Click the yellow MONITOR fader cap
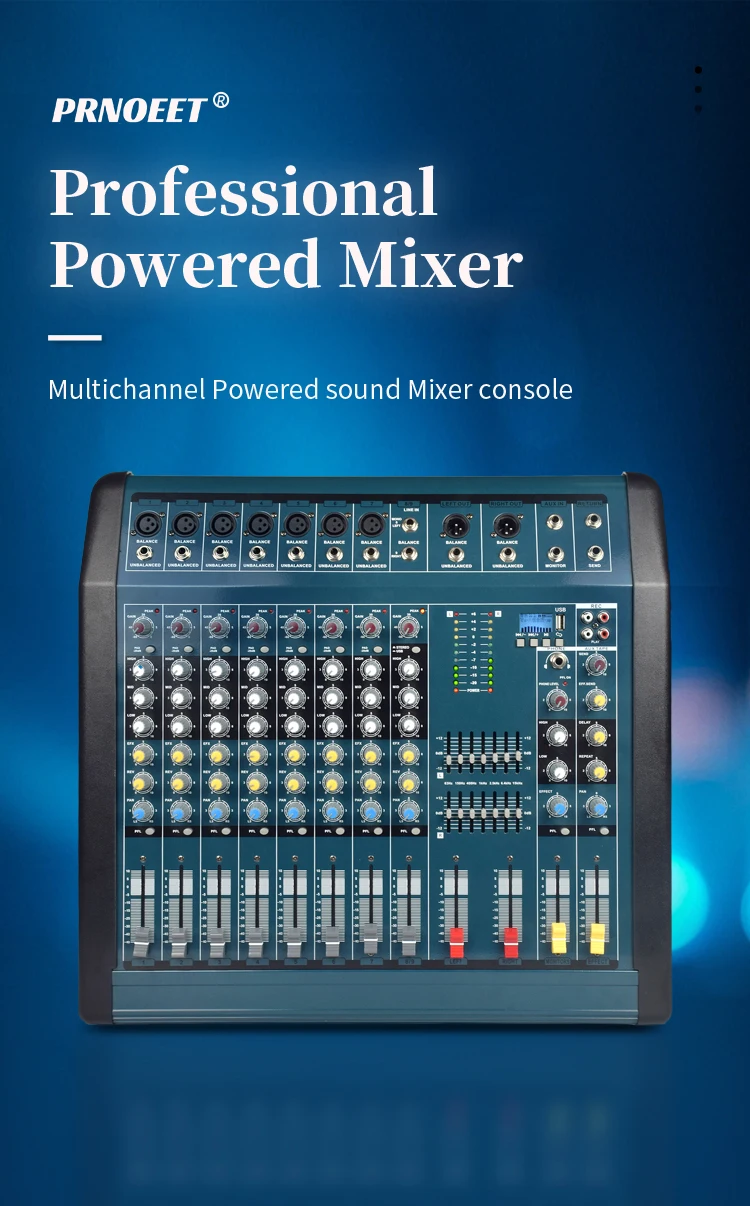Screen dimensions: 750x1206 coord(559,937)
